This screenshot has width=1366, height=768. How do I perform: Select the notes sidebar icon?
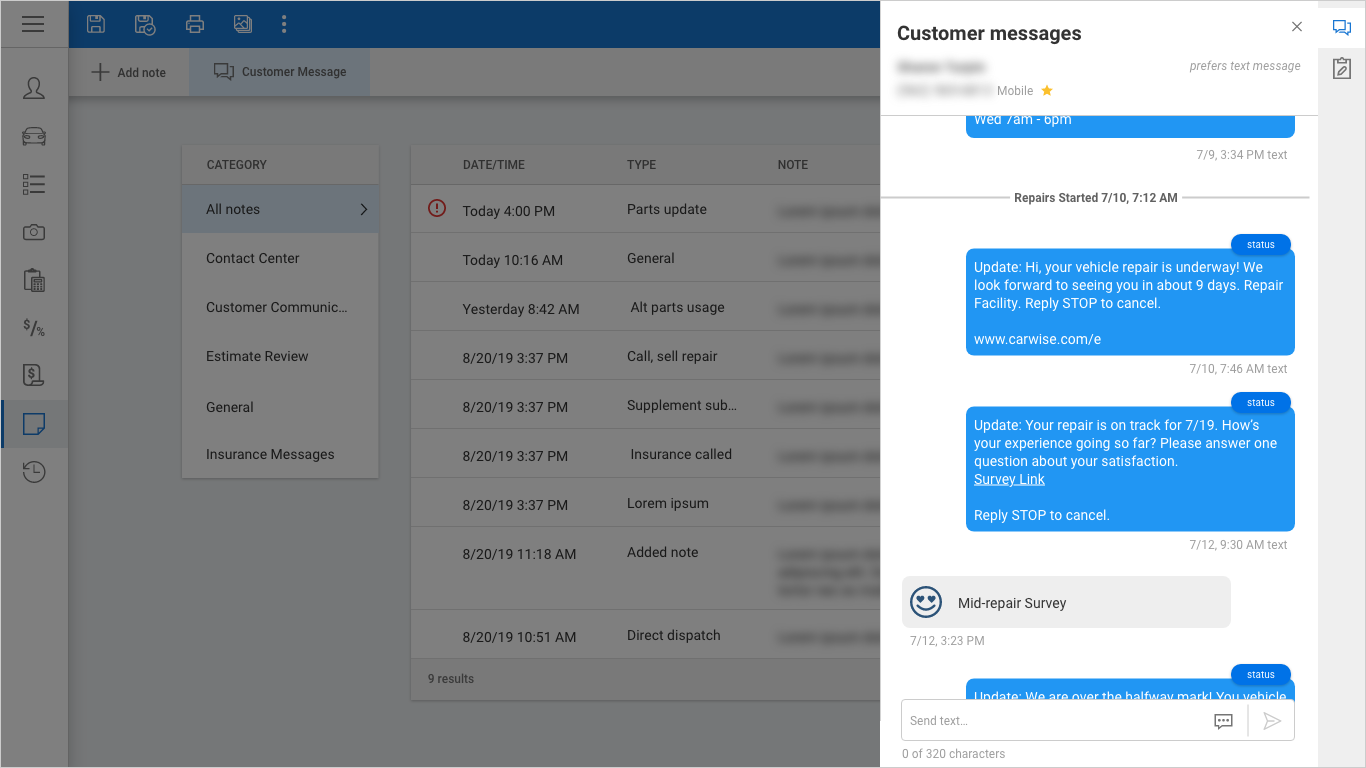click(x=34, y=424)
